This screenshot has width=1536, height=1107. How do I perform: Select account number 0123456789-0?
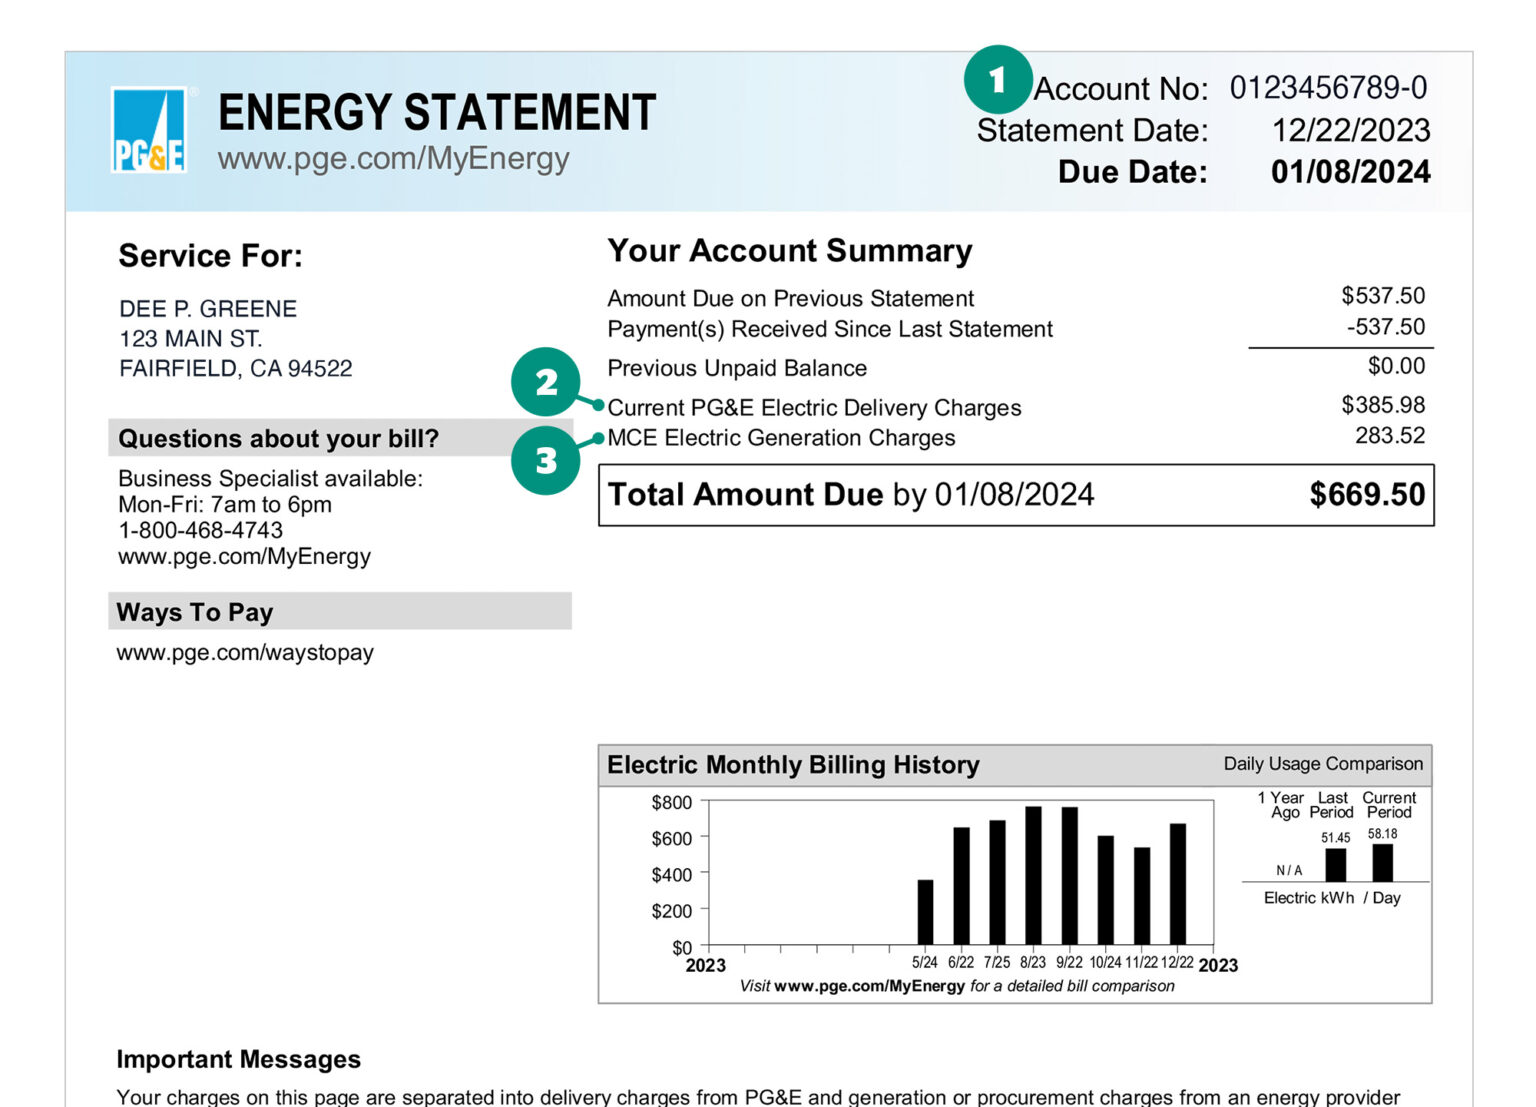1329,88
